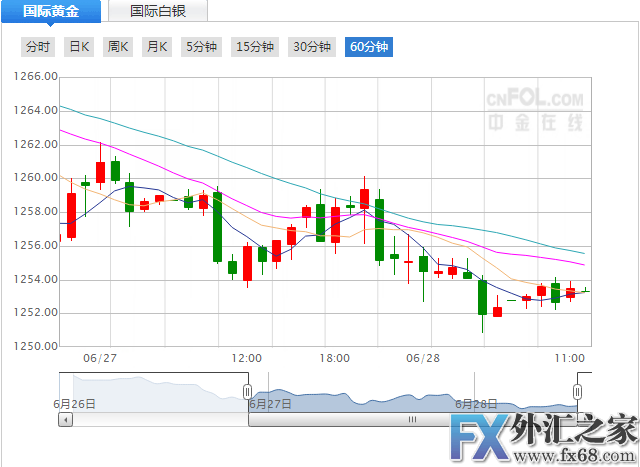Click the scrollbar left arrow
The height and width of the screenshot is (467, 640).
pos(66,421)
